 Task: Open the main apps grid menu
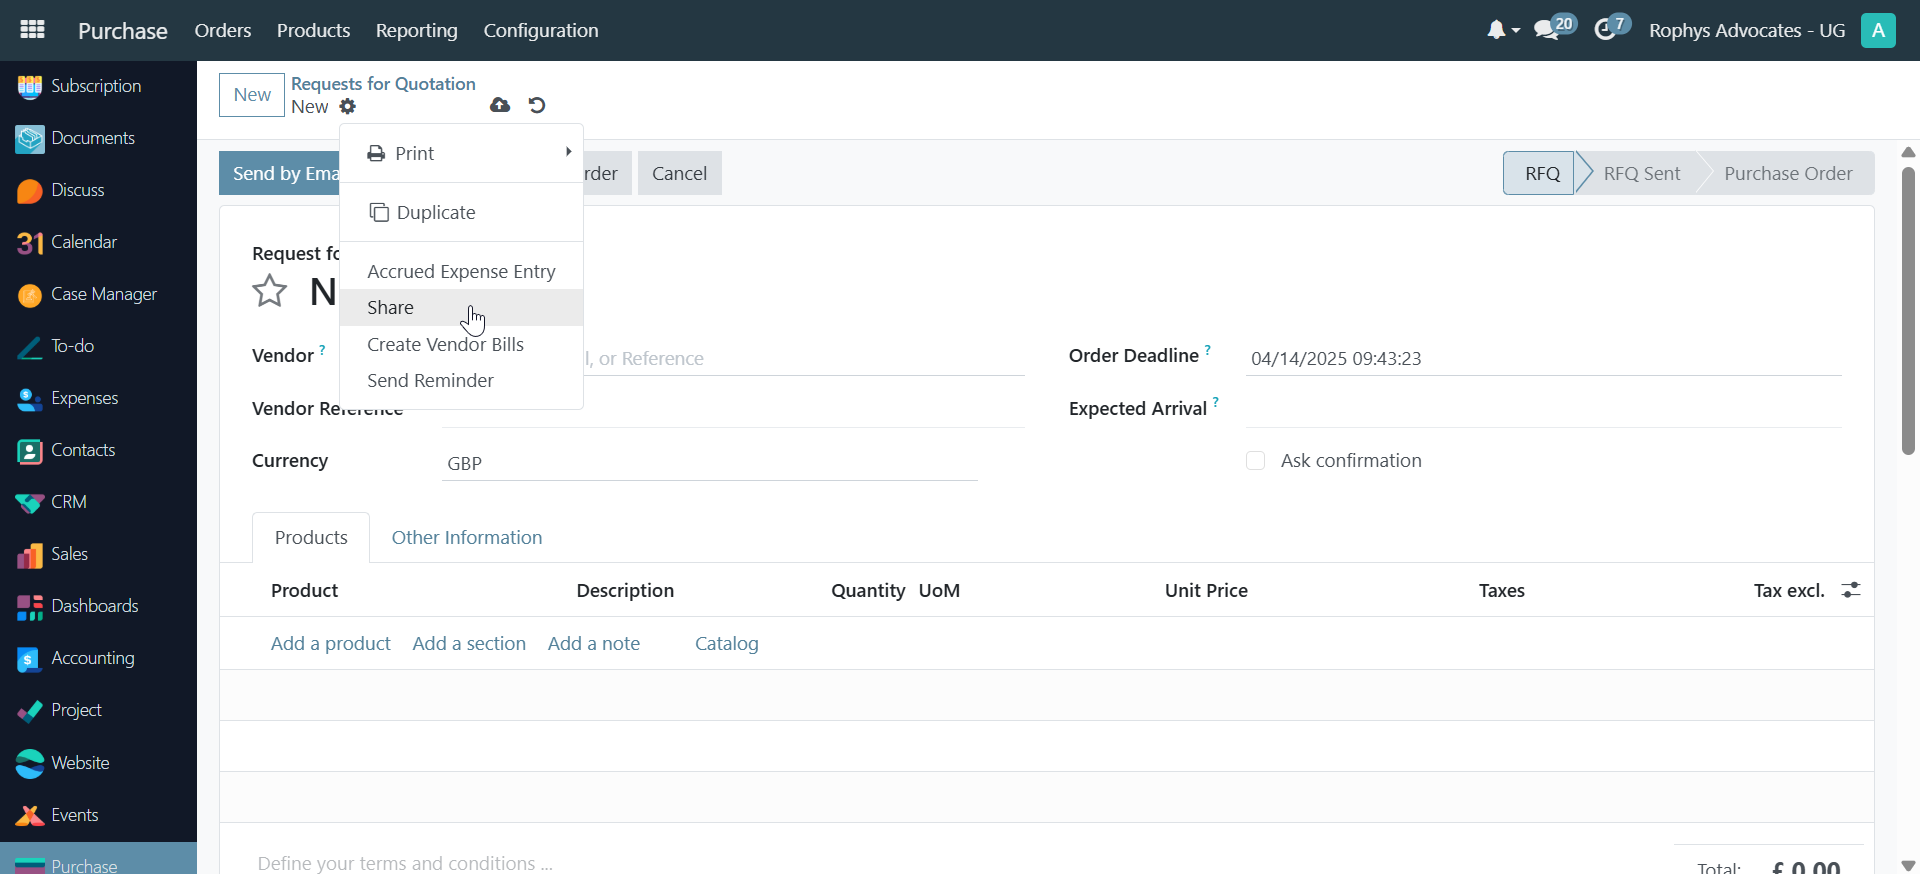(33, 30)
